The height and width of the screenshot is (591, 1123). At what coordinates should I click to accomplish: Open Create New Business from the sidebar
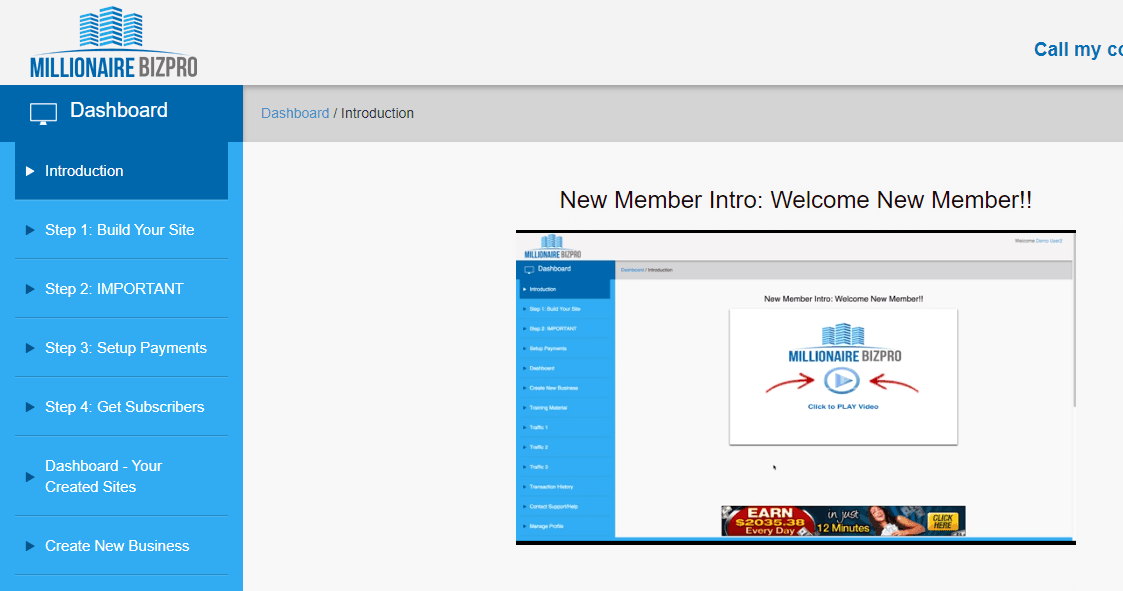point(121,546)
